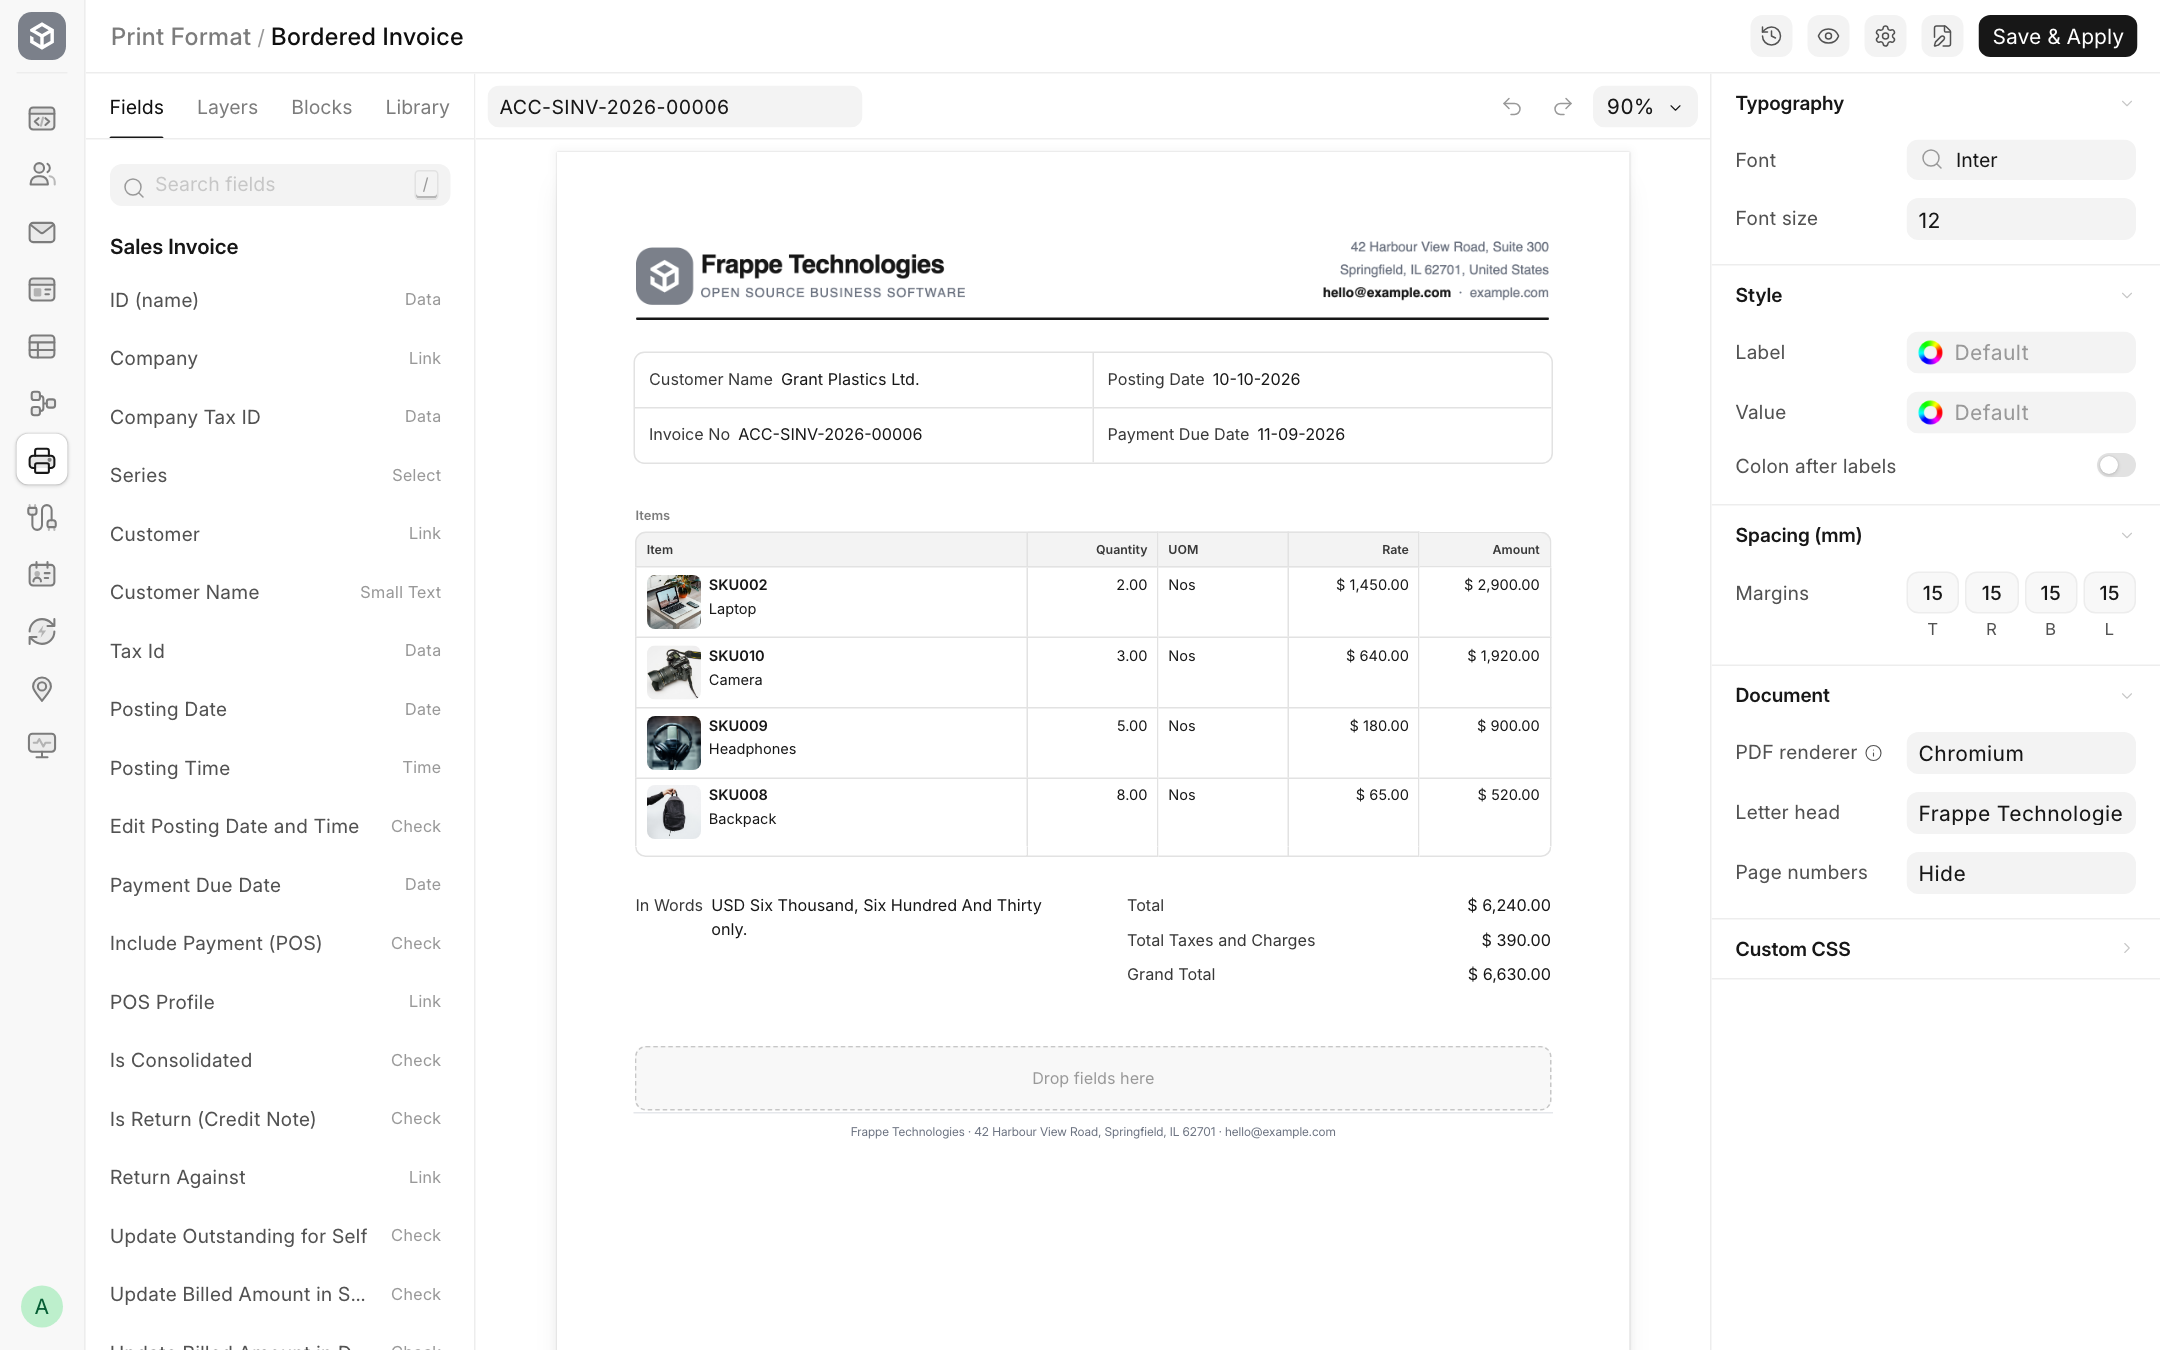
Task: Open the web page layout sidebar icon
Action: [42, 290]
